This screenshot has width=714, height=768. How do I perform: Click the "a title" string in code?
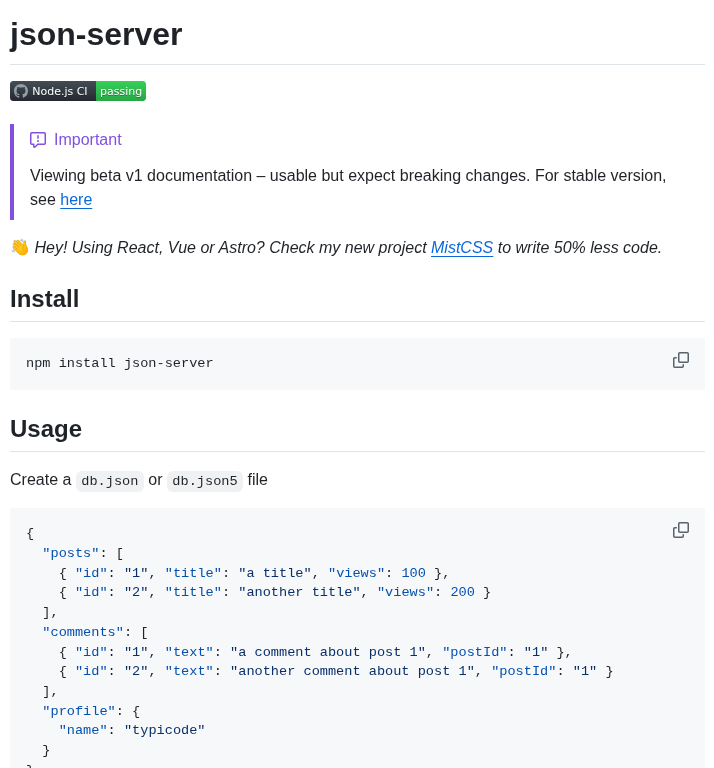click(x=275, y=573)
